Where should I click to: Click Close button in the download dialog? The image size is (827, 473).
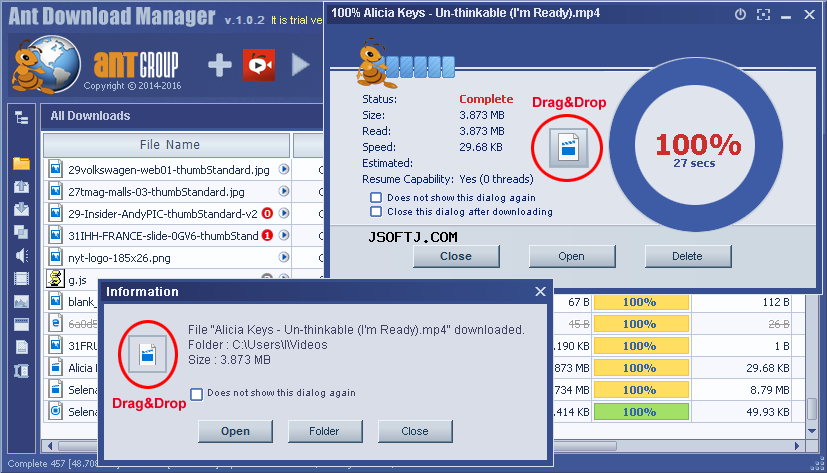[x=456, y=256]
